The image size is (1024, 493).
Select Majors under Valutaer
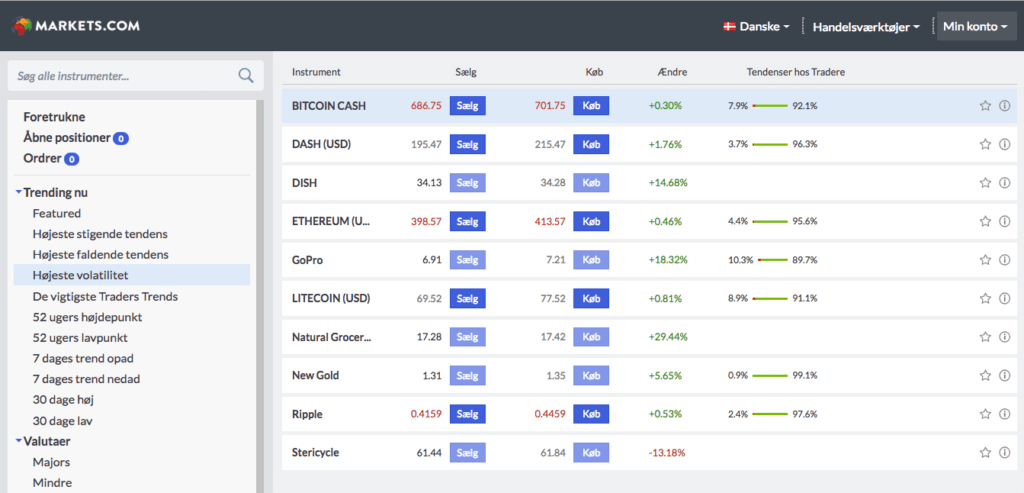click(x=51, y=462)
